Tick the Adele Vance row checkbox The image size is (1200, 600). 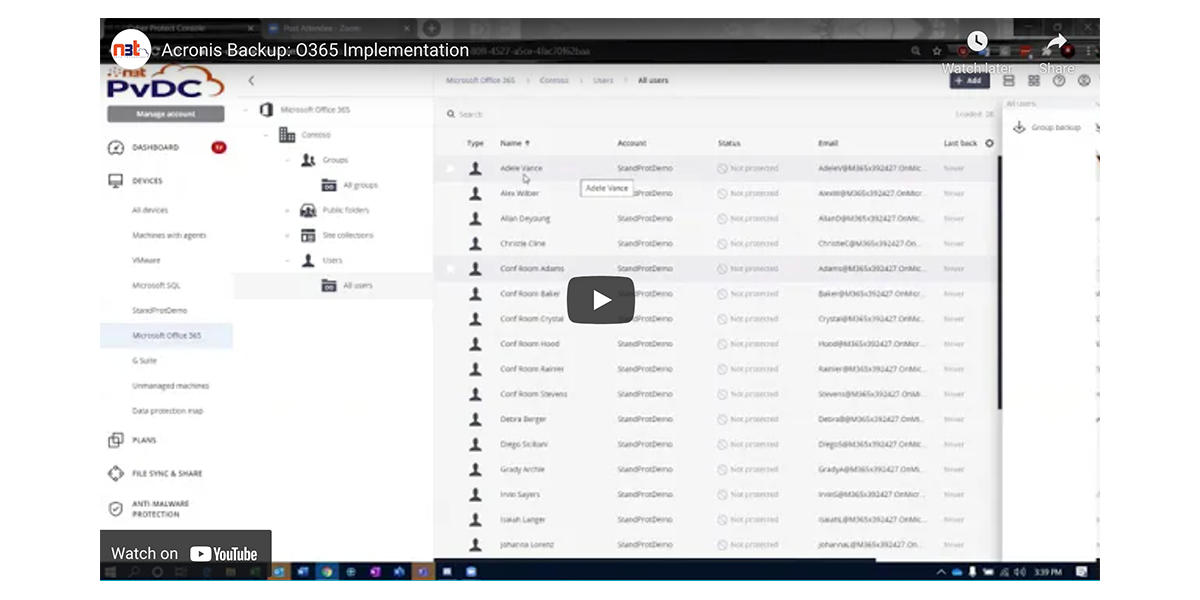click(x=450, y=169)
